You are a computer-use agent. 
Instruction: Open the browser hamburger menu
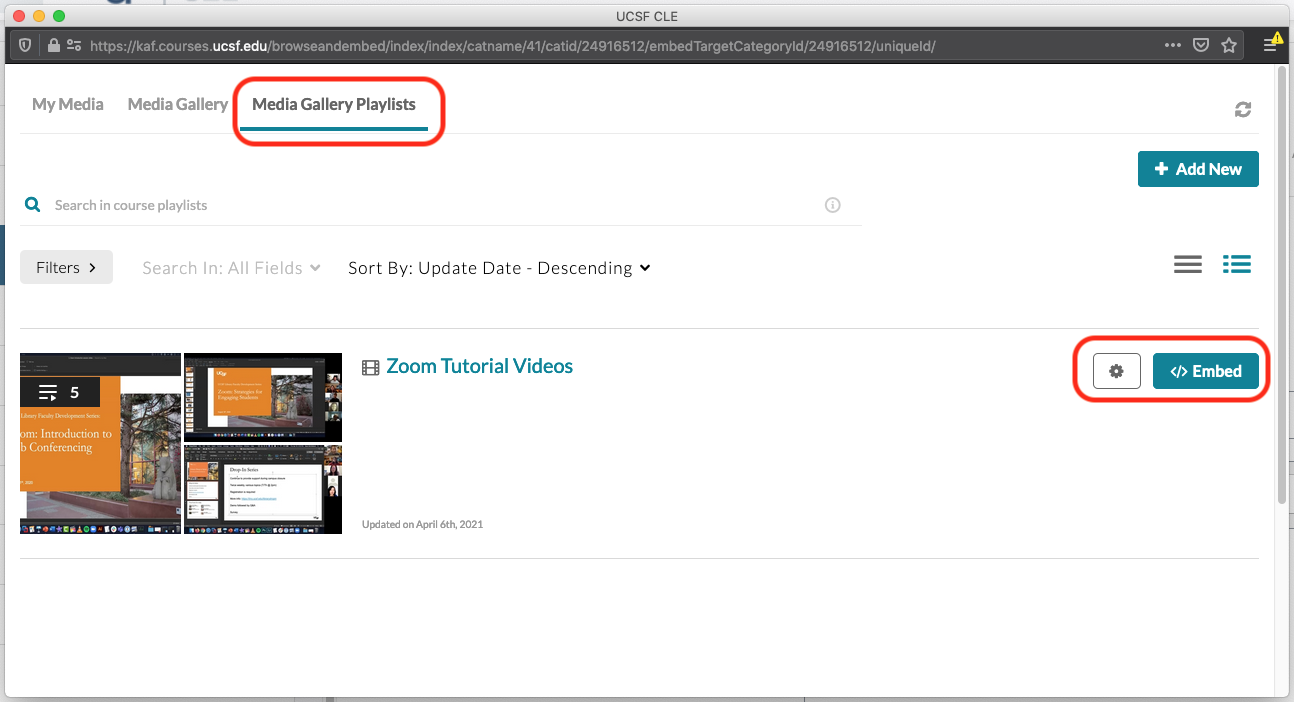(1270, 45)
